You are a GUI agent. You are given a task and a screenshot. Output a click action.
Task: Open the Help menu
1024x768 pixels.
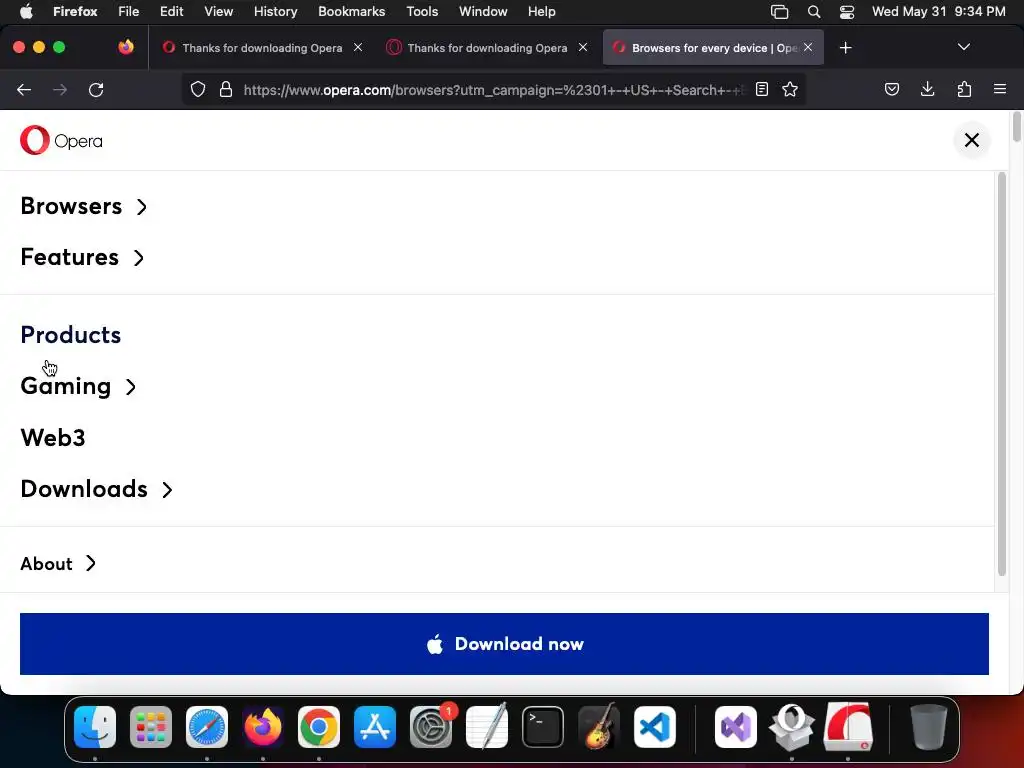pyautogui.click(x=541, y=11)
